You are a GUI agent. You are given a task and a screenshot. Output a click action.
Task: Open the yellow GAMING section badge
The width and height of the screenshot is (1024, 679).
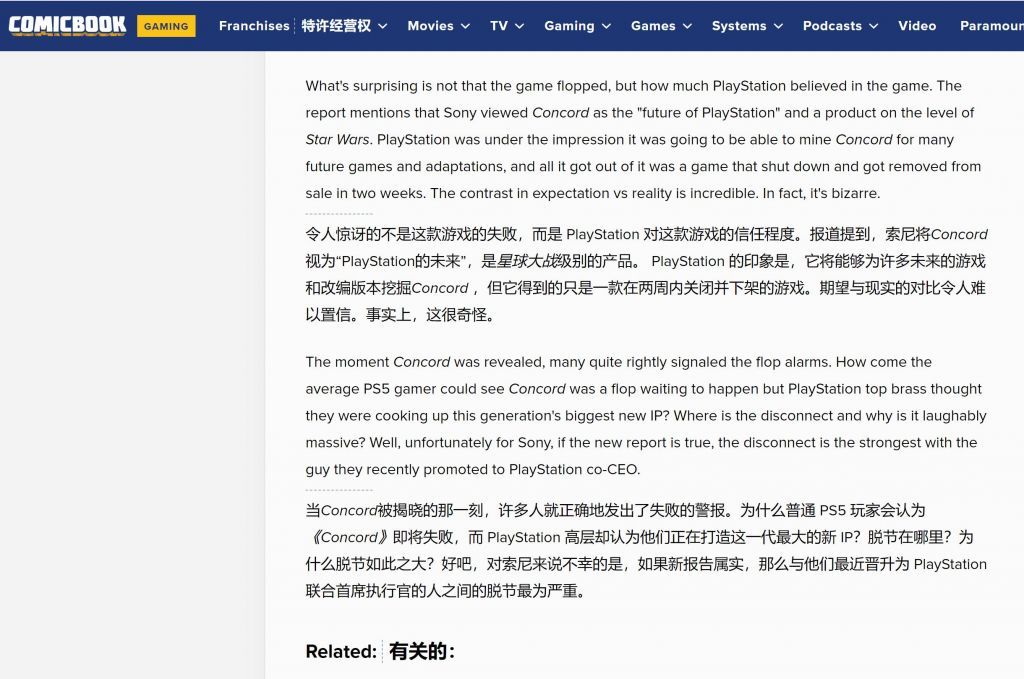click(166, 26)
